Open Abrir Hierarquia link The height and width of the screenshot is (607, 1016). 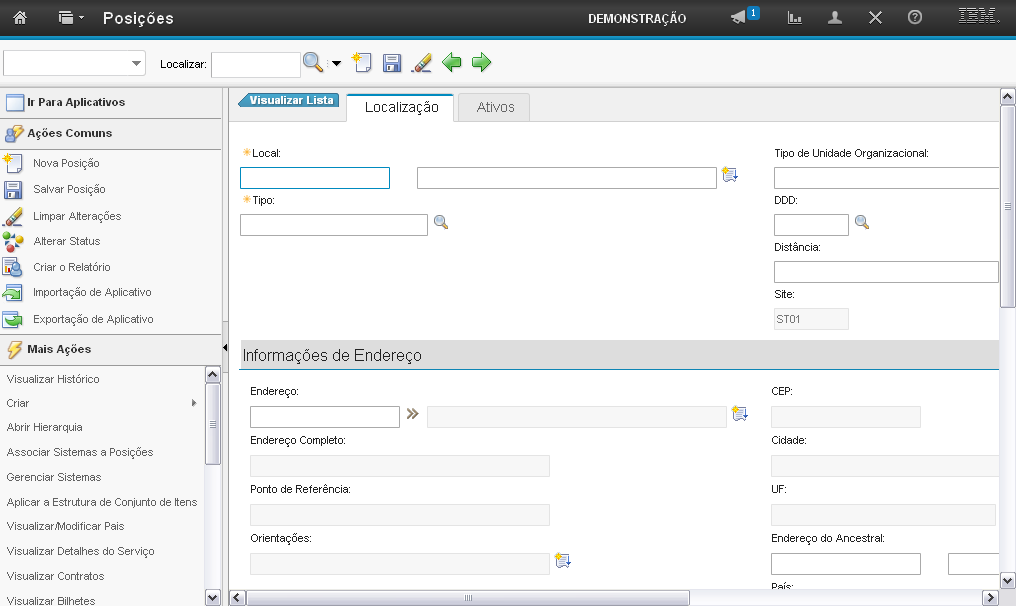point(44,427)
